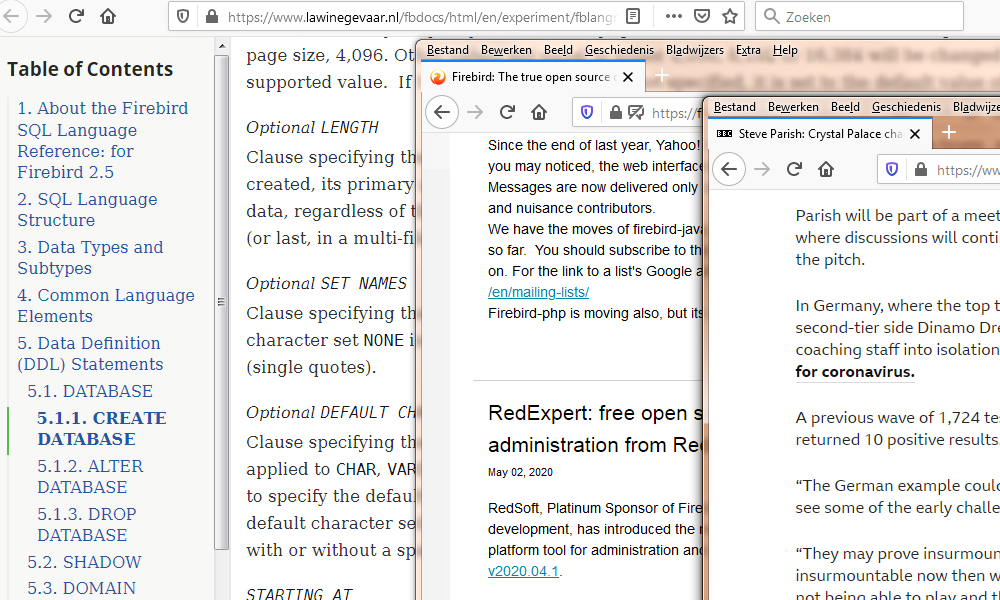This screenshot has height=600, width=1000.
Task: Reload the Steve Parish window page
Action: (794, 169)
